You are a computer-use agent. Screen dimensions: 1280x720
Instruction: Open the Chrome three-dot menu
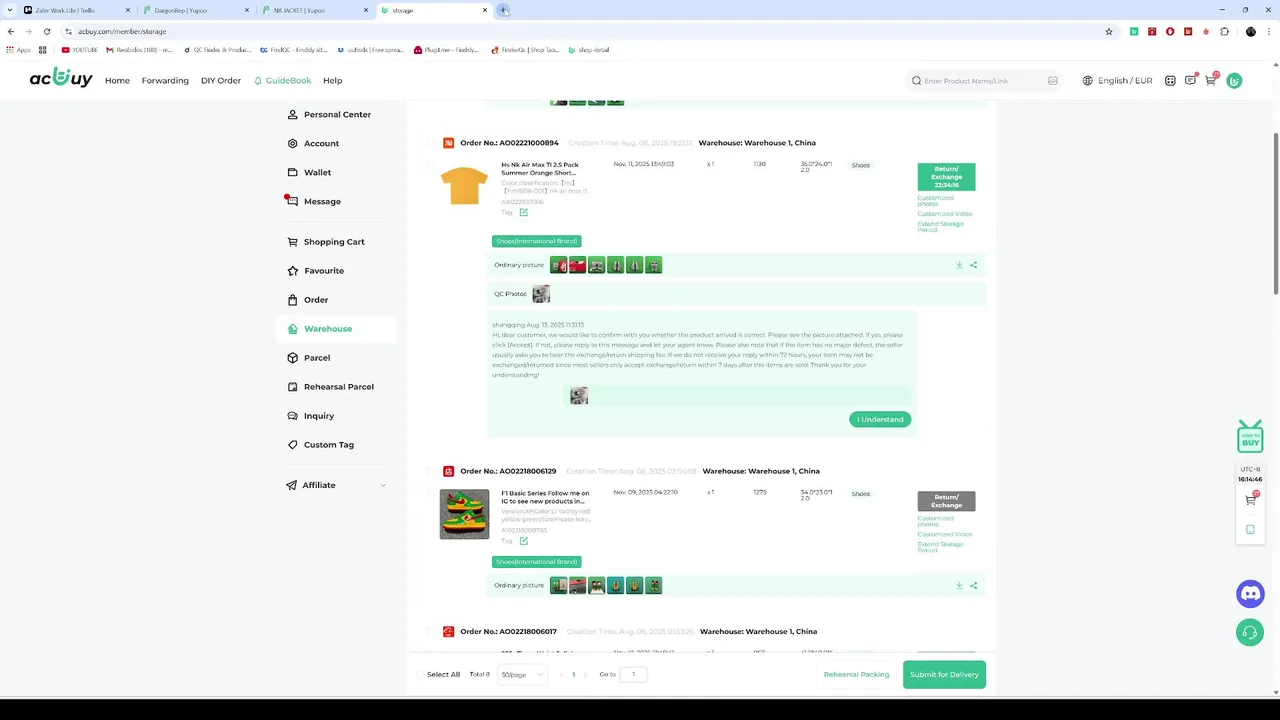click(x=1268, y=31)
